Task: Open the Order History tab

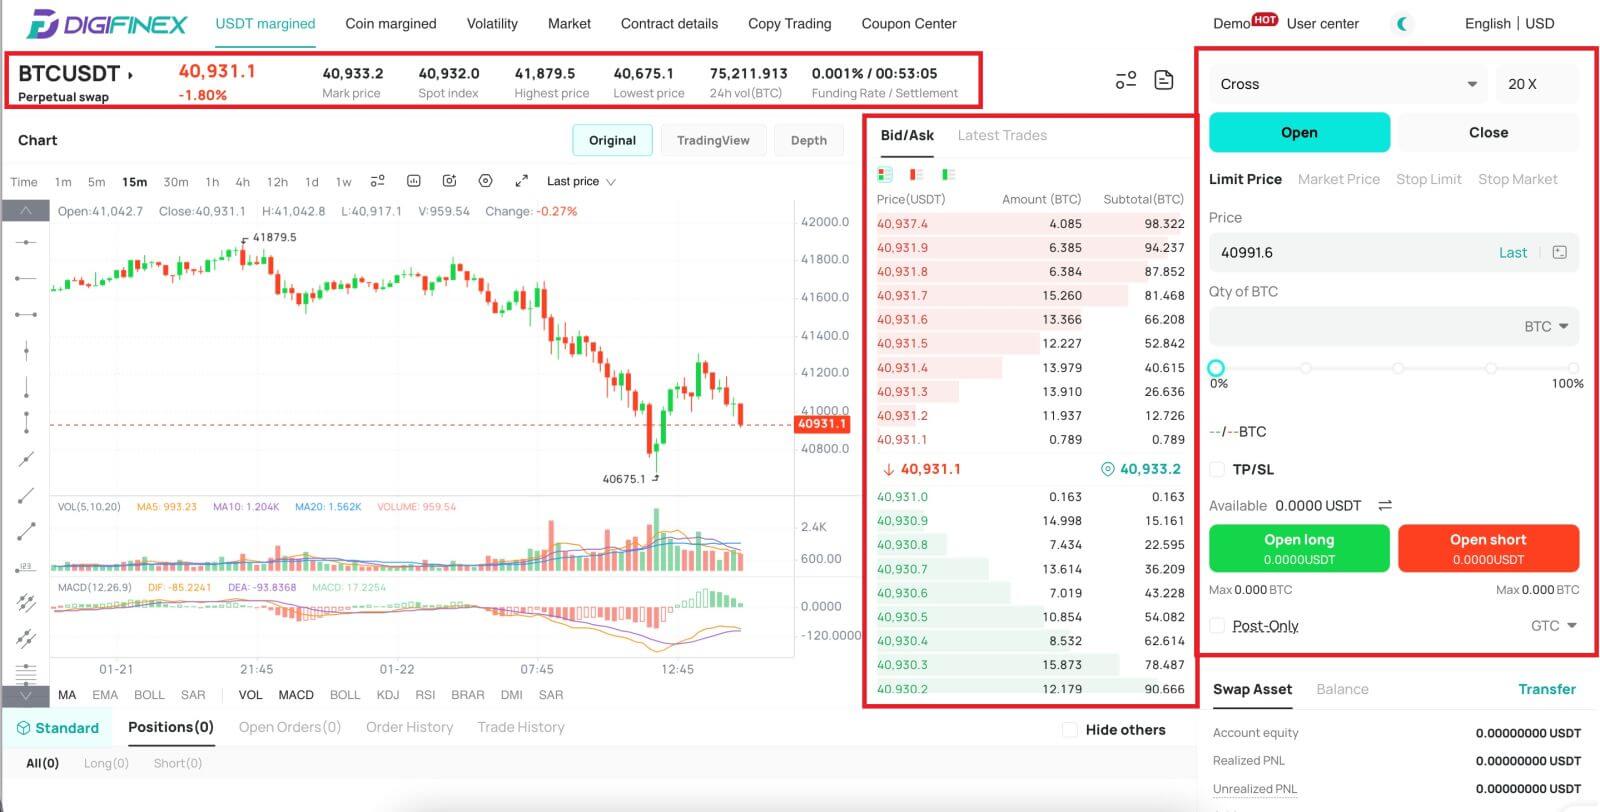Action: coord(409,727)
